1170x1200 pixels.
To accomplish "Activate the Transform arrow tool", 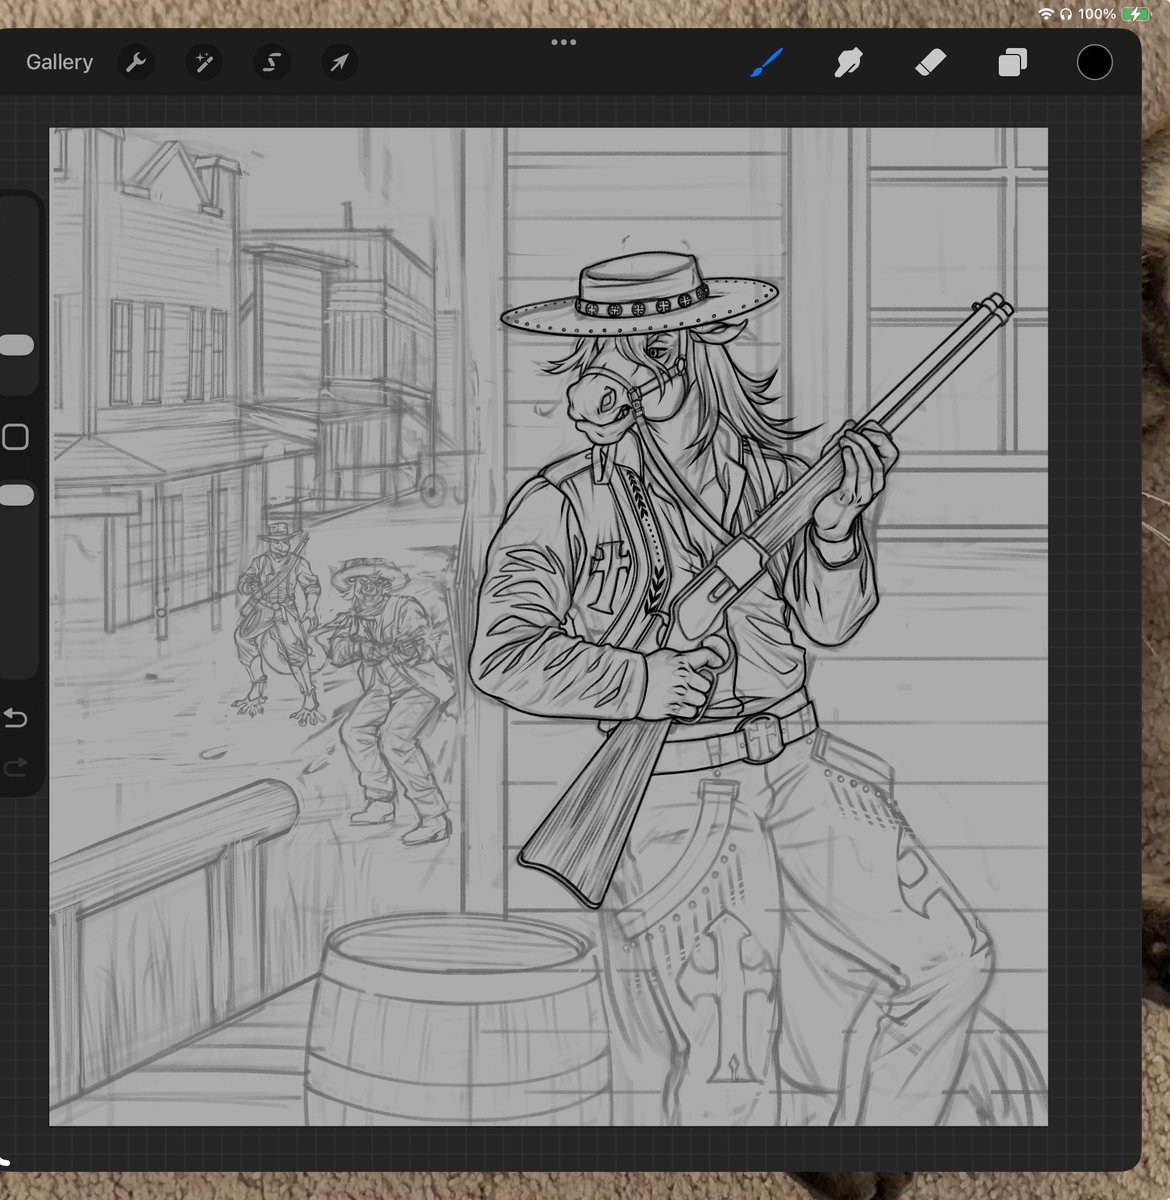I will (339, 63).
